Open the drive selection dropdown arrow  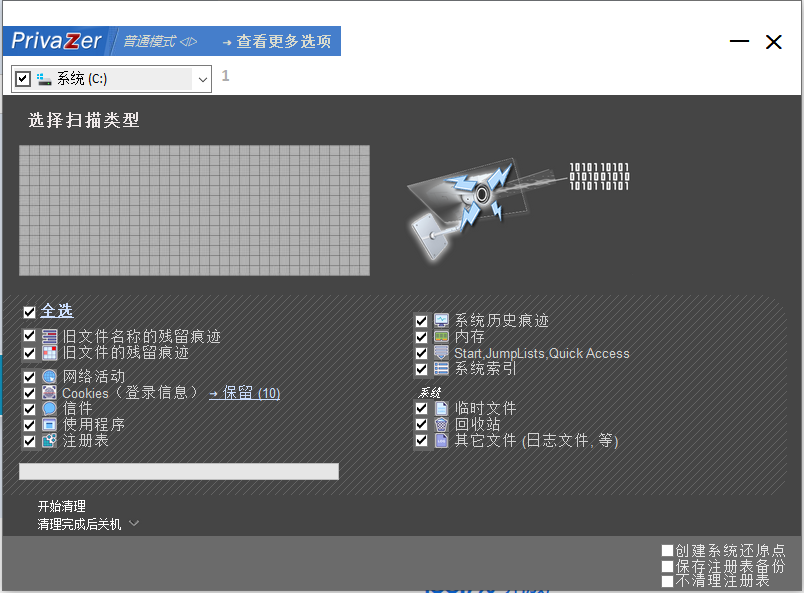[203, 80]
